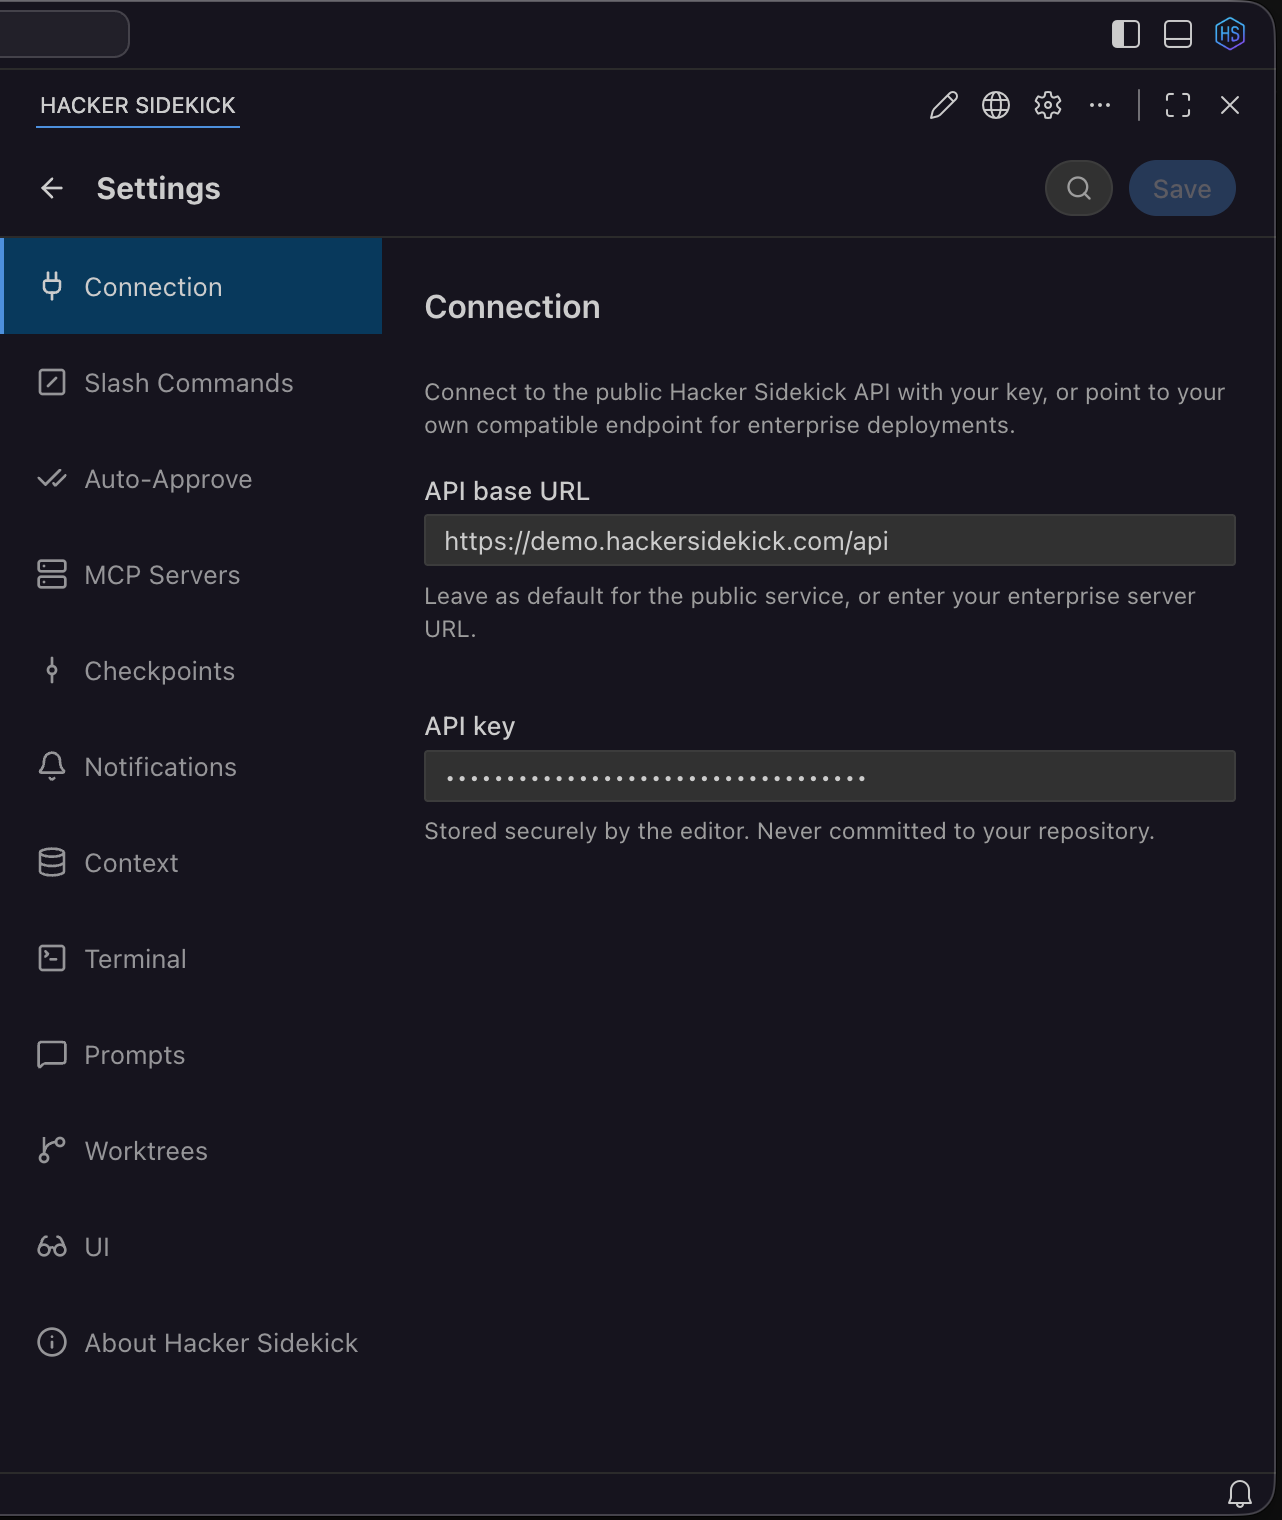Click the server stack MCP icon
The height and width of the screenshot is (1520, 1282).
[52, 574]
